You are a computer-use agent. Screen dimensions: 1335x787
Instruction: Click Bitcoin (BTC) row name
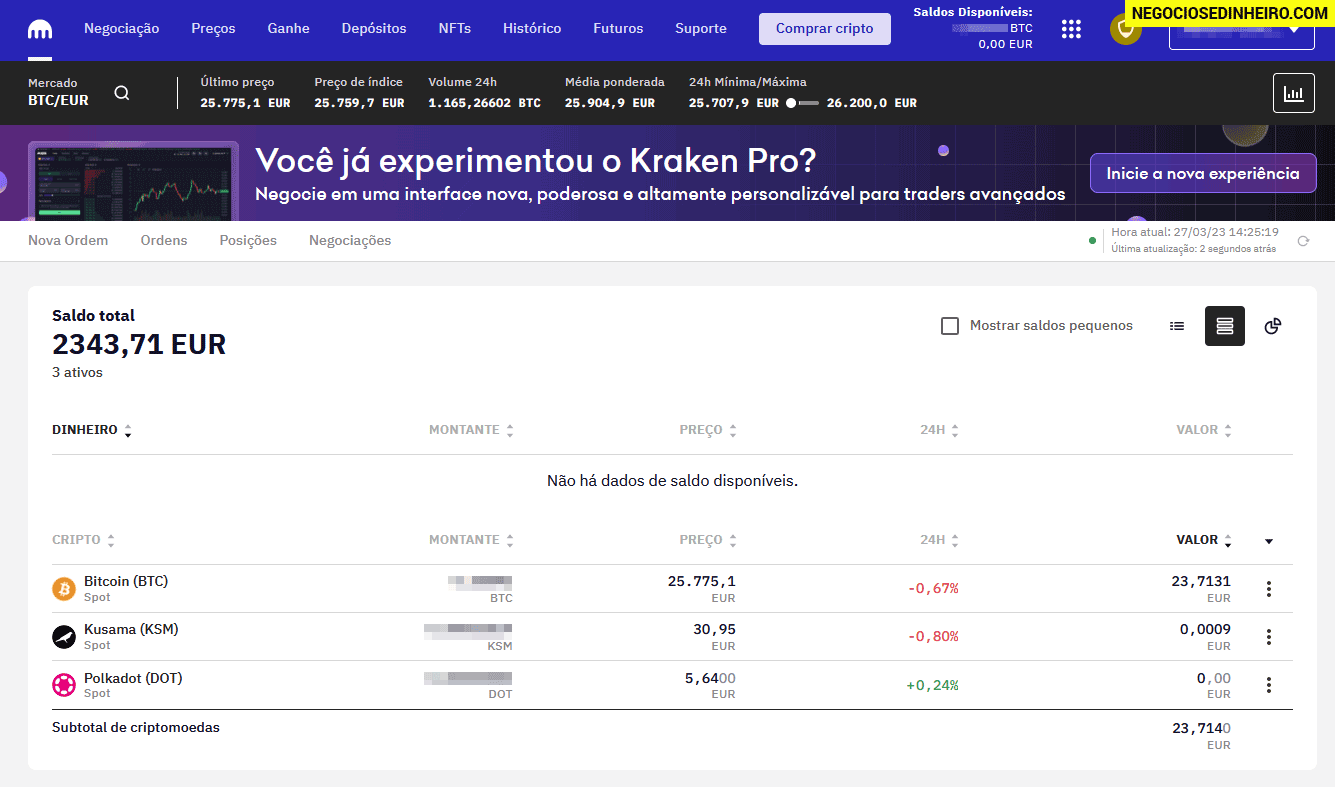tap(126, 581)
